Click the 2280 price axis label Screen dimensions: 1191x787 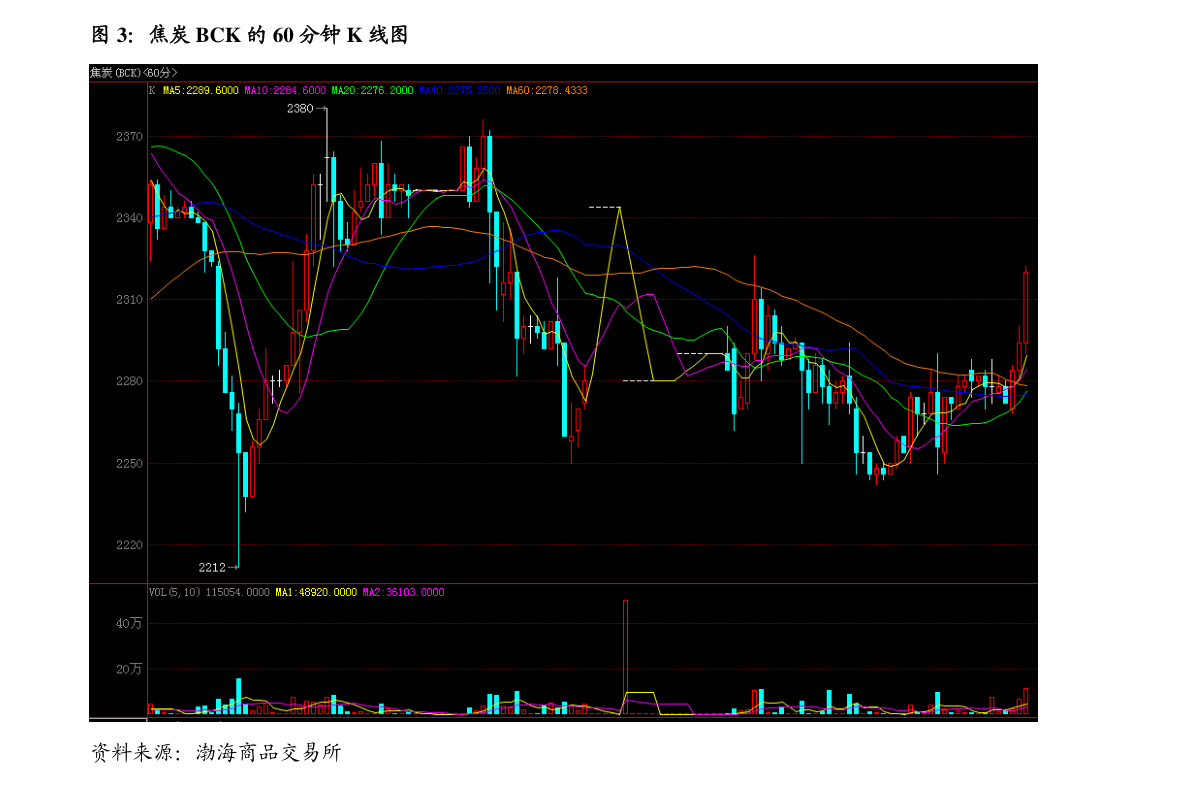(x=129, y=381)
